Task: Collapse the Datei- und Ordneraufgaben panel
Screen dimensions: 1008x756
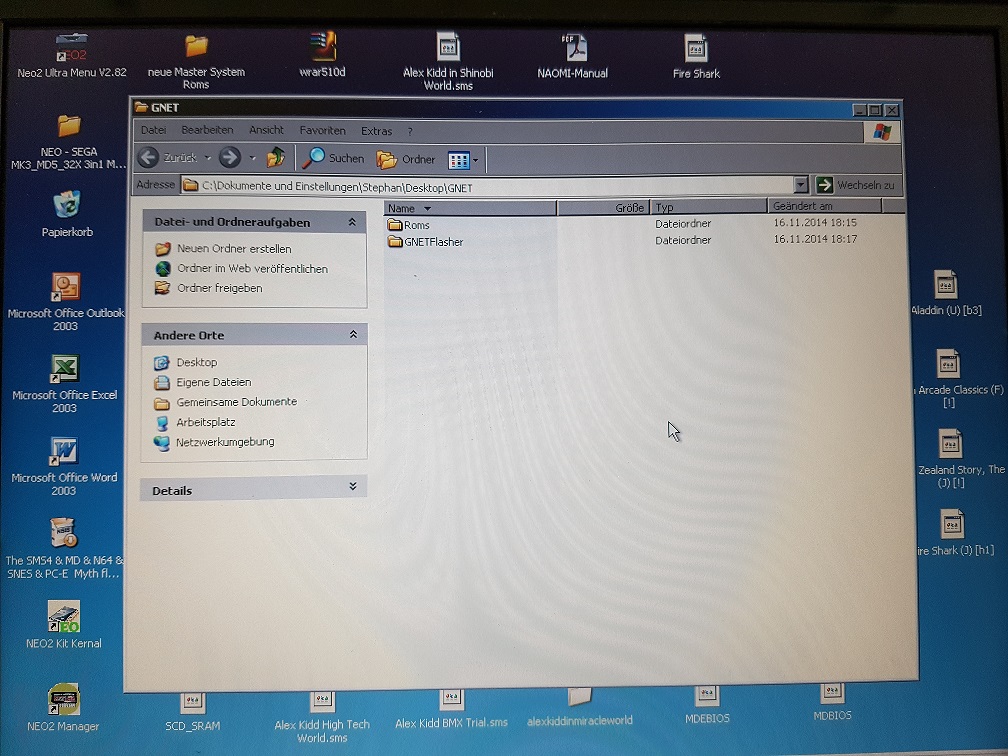Action: 352,222
